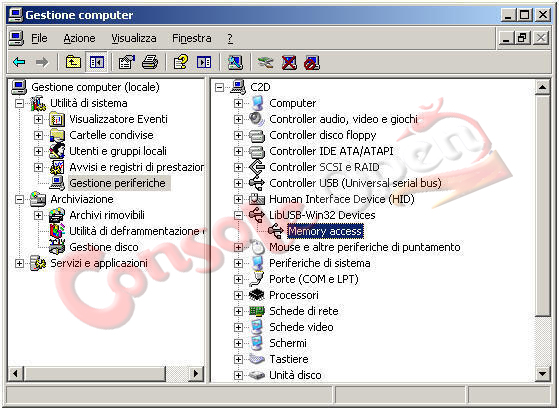Viewport: 559px width, 410px height.
Task: Click Scan for hardware changes icon
Action: point(235,62)
